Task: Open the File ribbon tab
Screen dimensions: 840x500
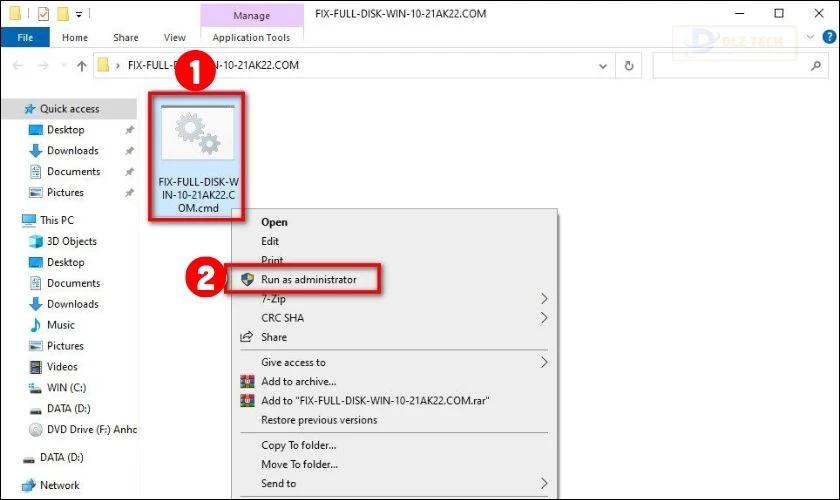Action: coord(25,38)
